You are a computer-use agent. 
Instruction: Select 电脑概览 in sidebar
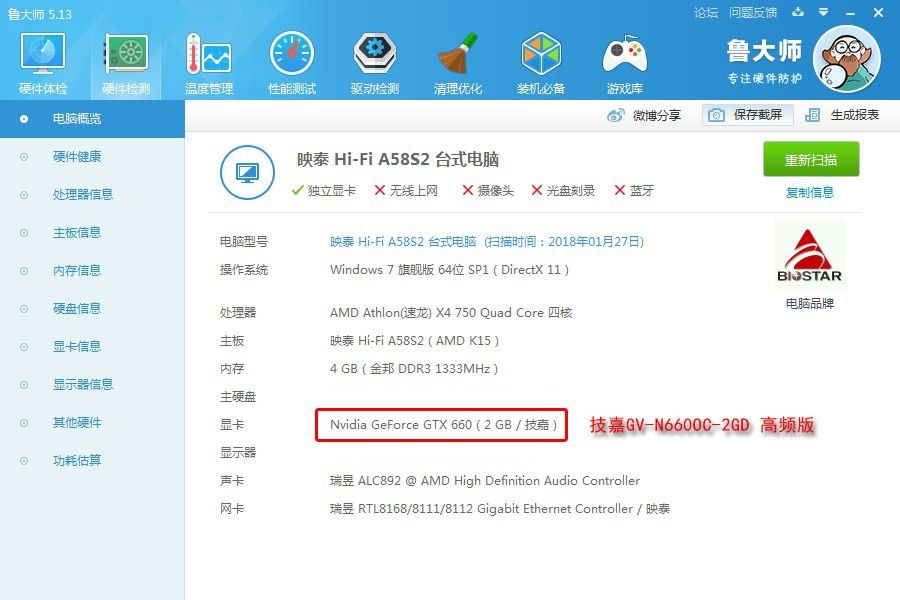[x=92, y=119]
